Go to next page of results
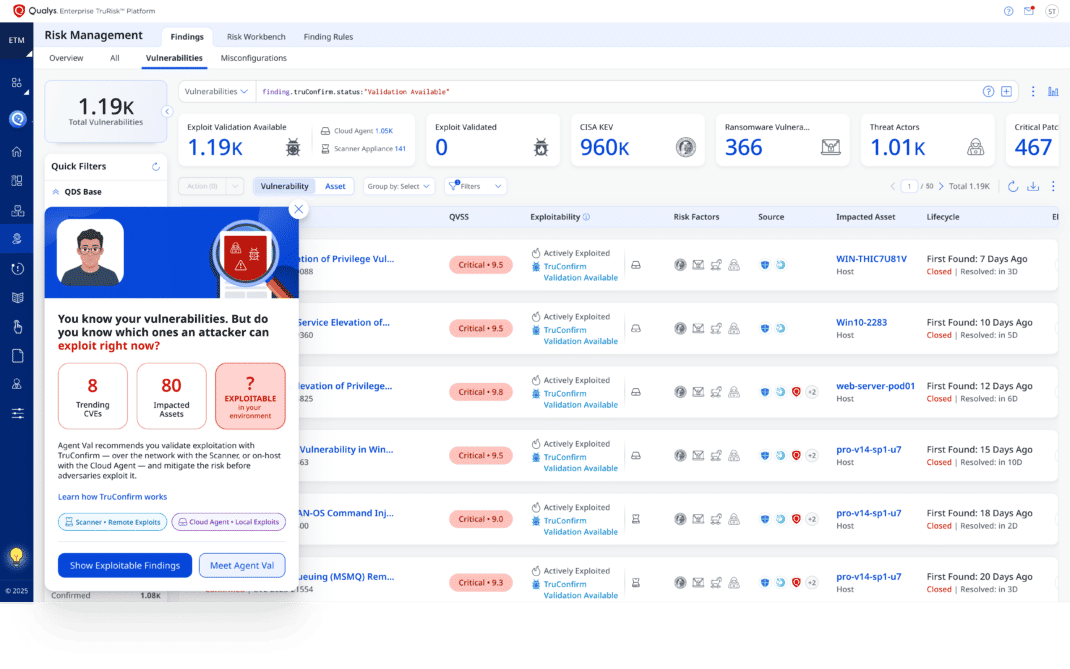Viewport: 1070px width, 669px height. coord(941,186)
